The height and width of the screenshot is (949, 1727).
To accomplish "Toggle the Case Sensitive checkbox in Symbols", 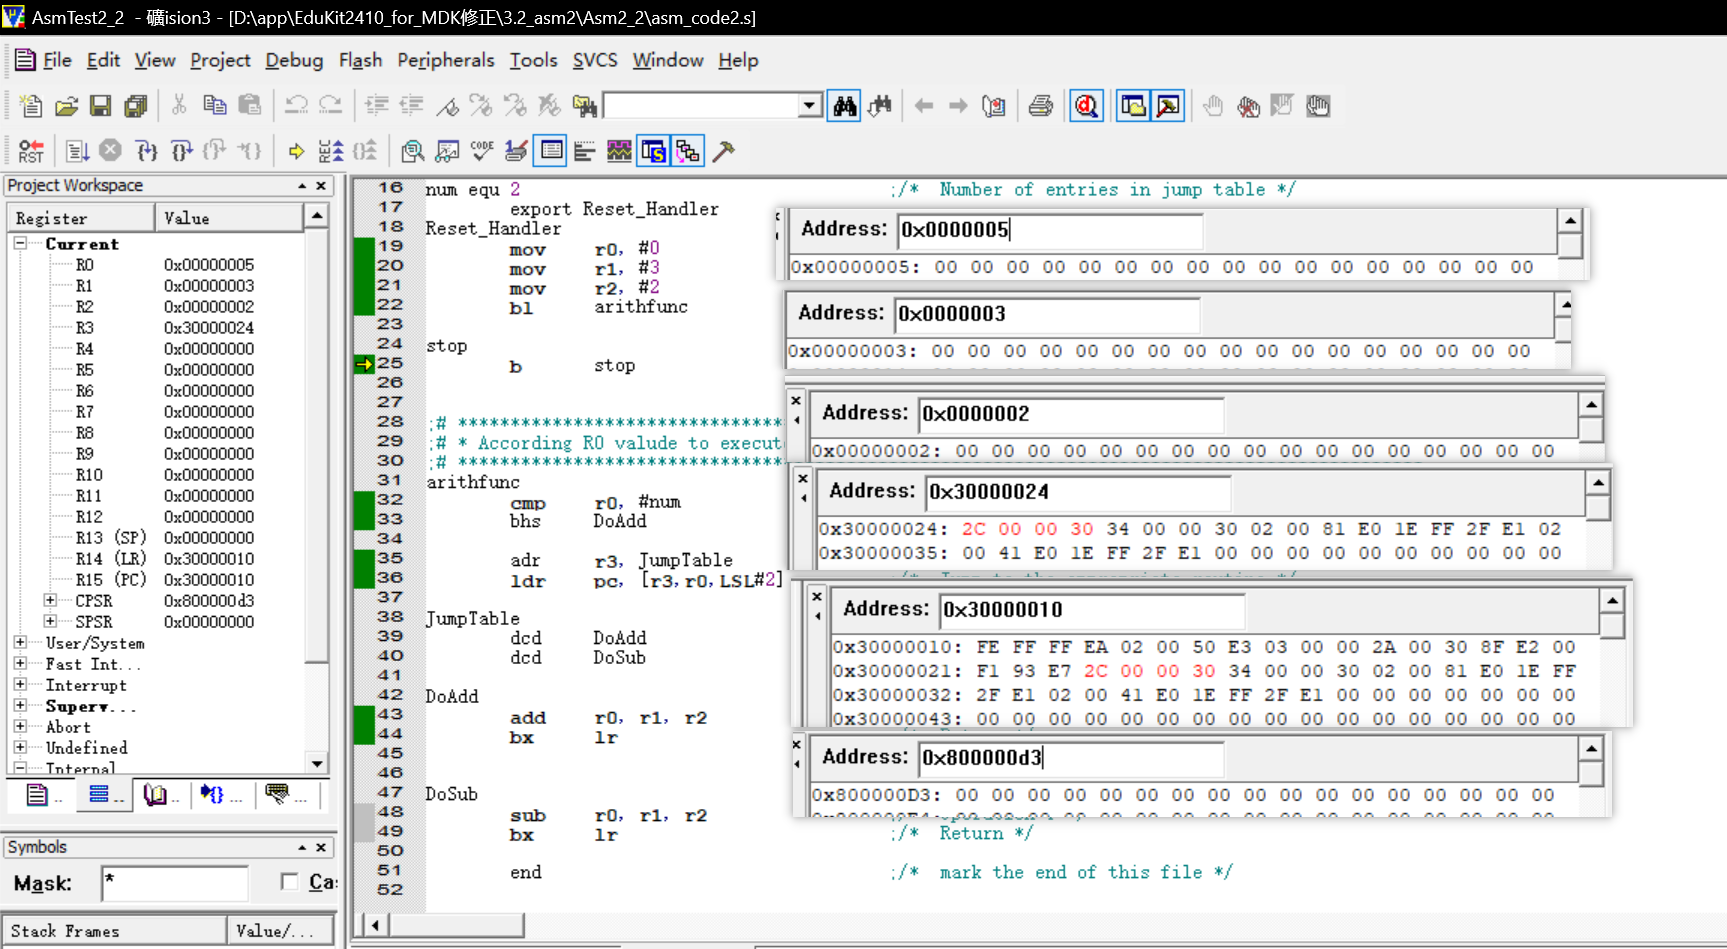I will [290, 881].
